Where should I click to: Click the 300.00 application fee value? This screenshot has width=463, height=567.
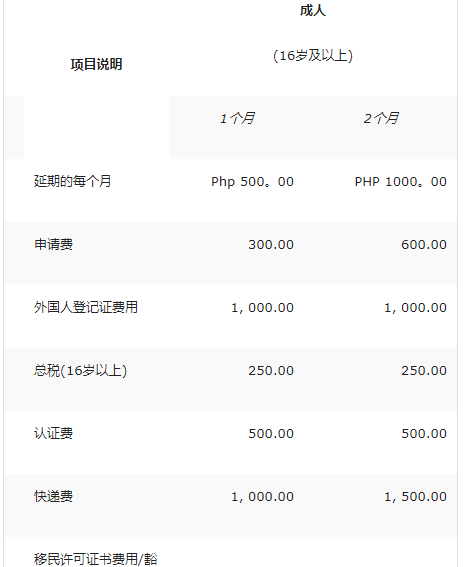coord(271,245)
